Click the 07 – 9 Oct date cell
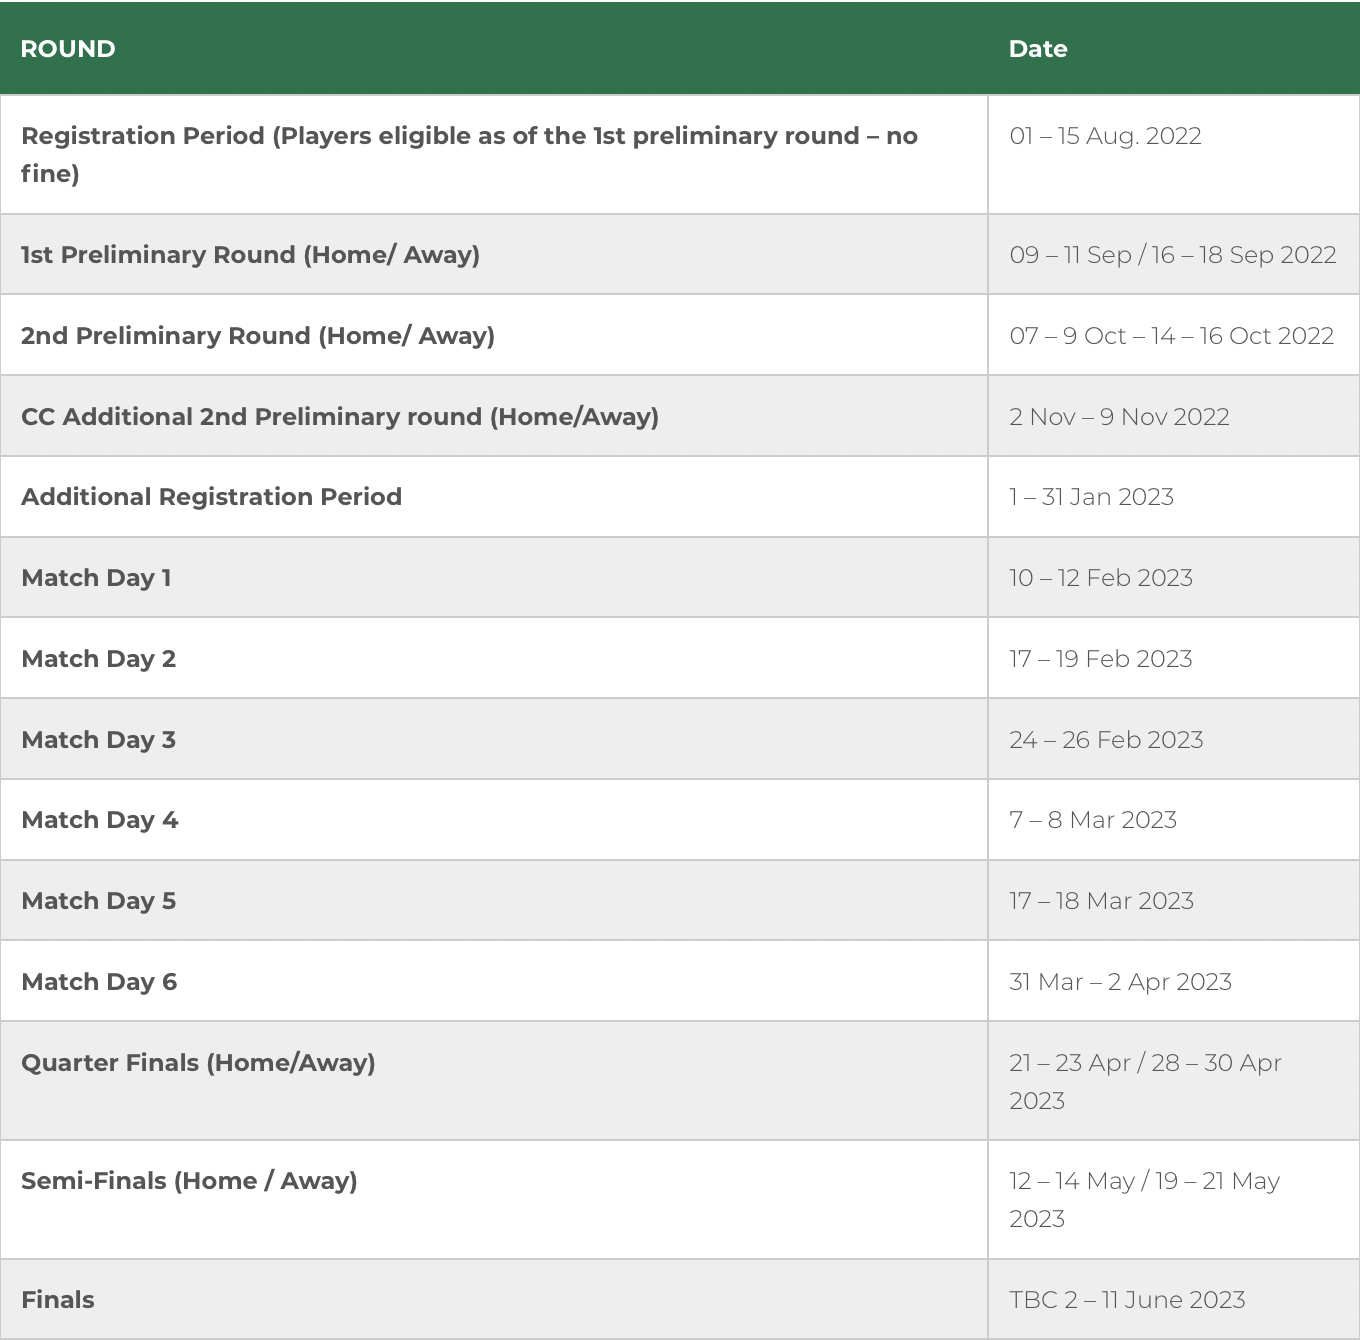This screenshot has height=1340, width=1360. click(1171, 336)
